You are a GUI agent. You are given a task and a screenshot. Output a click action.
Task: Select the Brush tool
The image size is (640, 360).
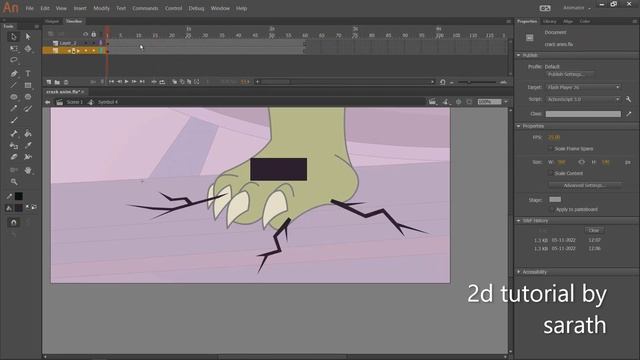(x=14, y=120)
